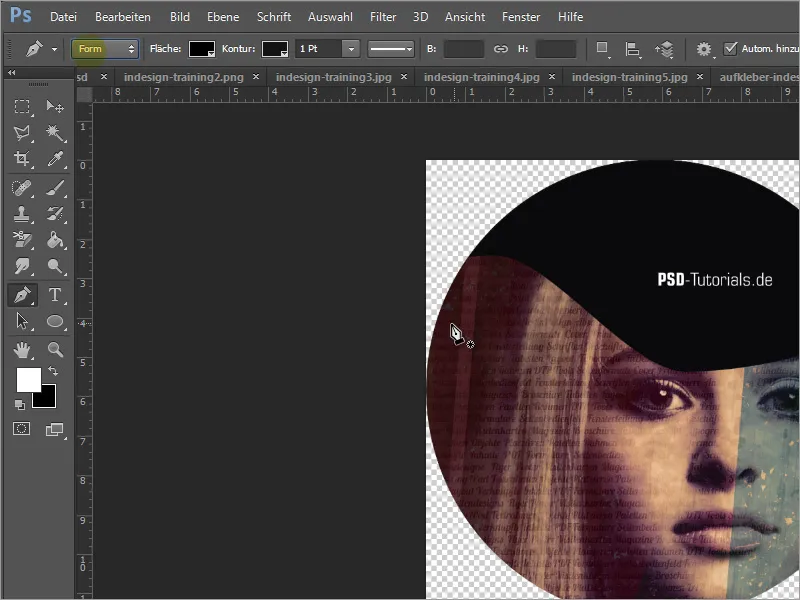This screenshot has height=600, width=800.
Task: Toggle Quick Mask mode
Action: (21, 429)
